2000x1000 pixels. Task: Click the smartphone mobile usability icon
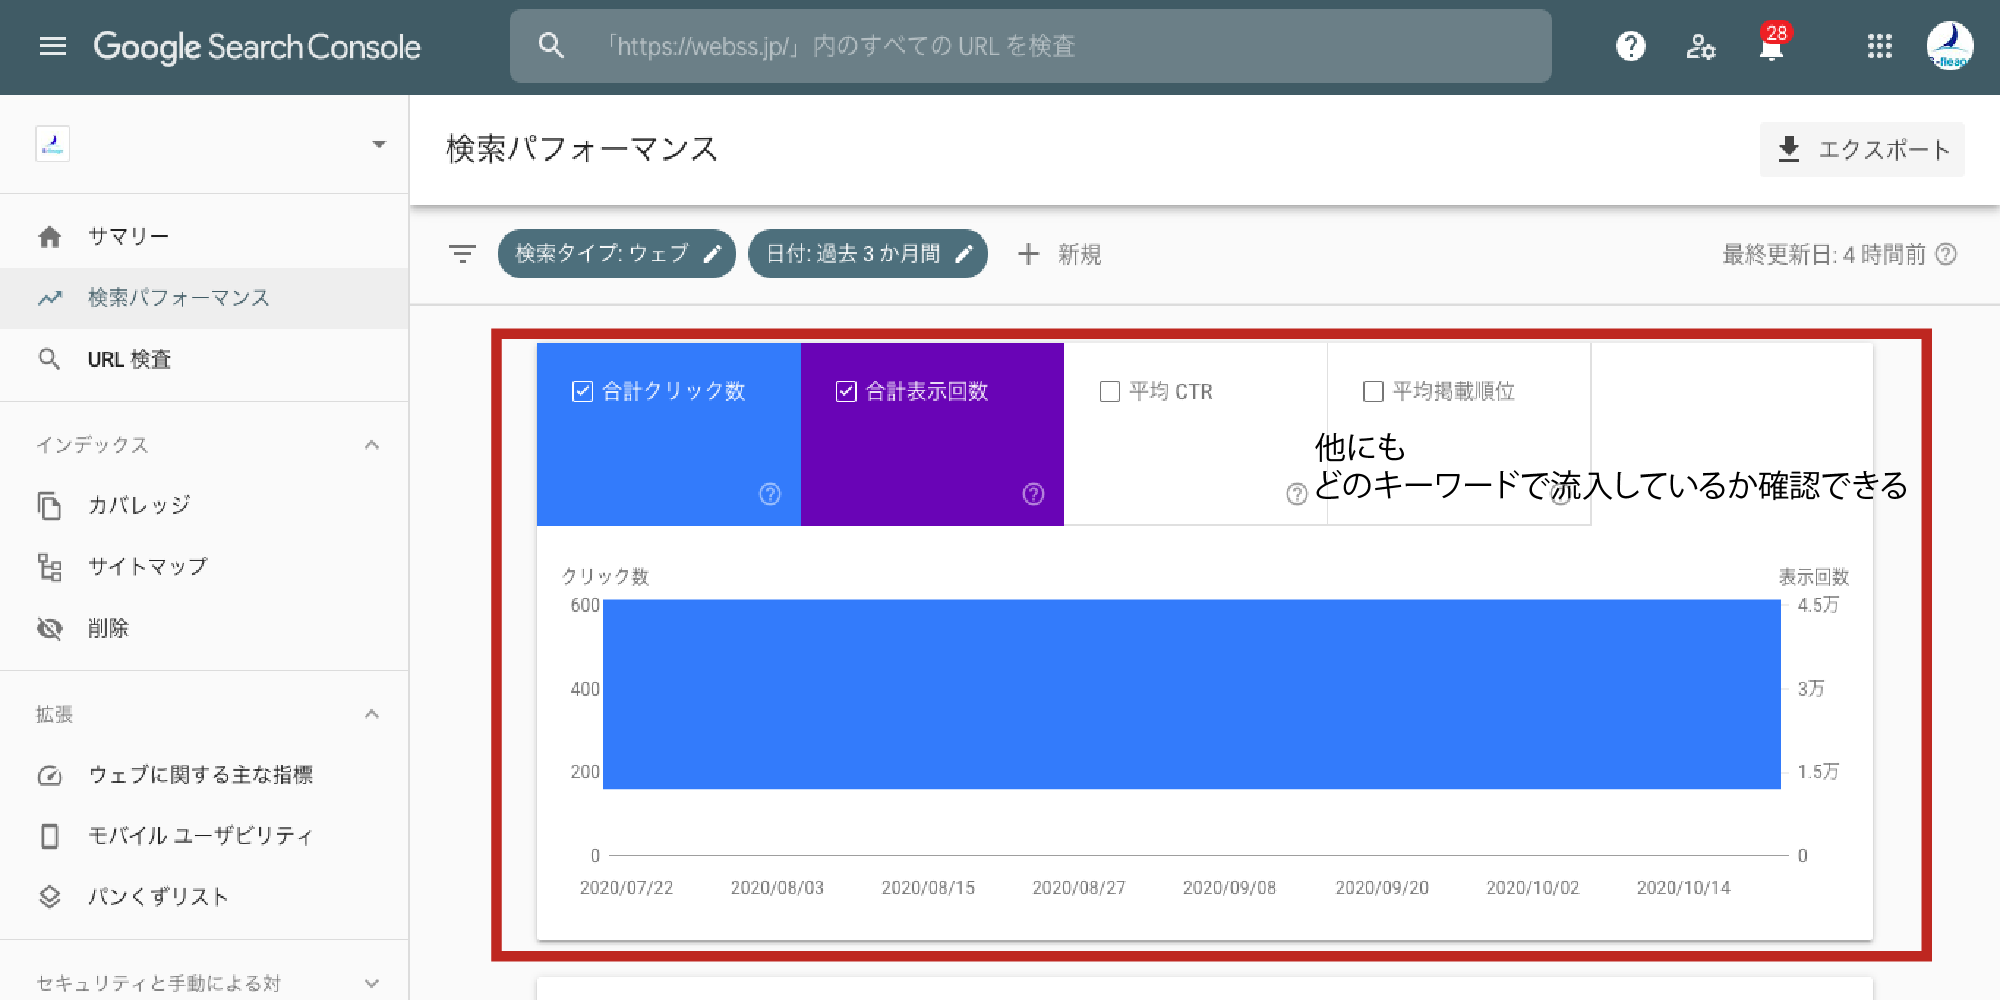click(x=49, y=836)
